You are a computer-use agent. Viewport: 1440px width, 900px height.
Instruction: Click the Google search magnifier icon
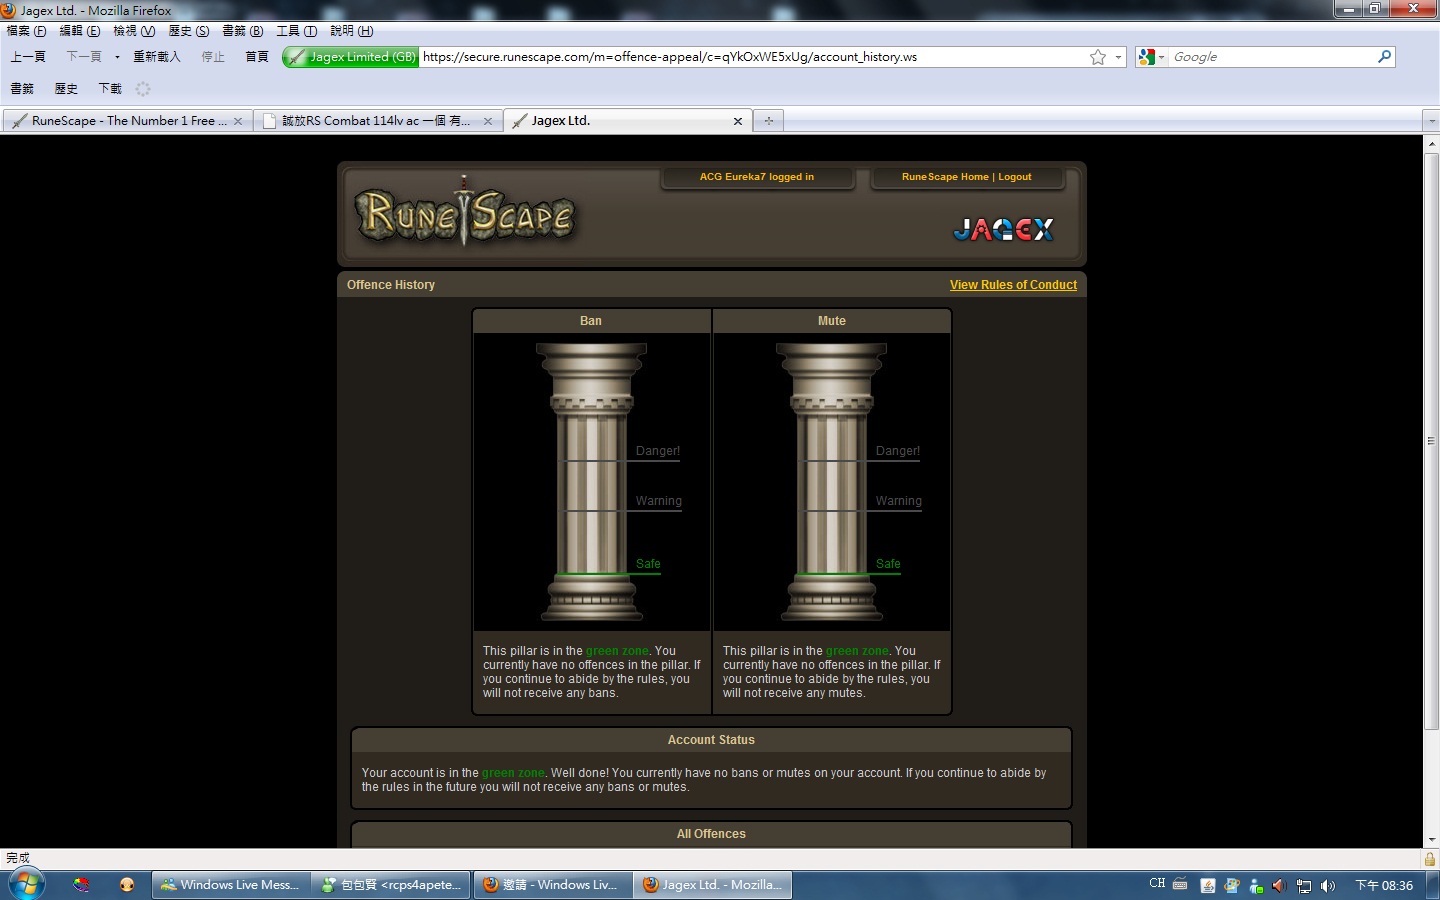(1384, 57)
